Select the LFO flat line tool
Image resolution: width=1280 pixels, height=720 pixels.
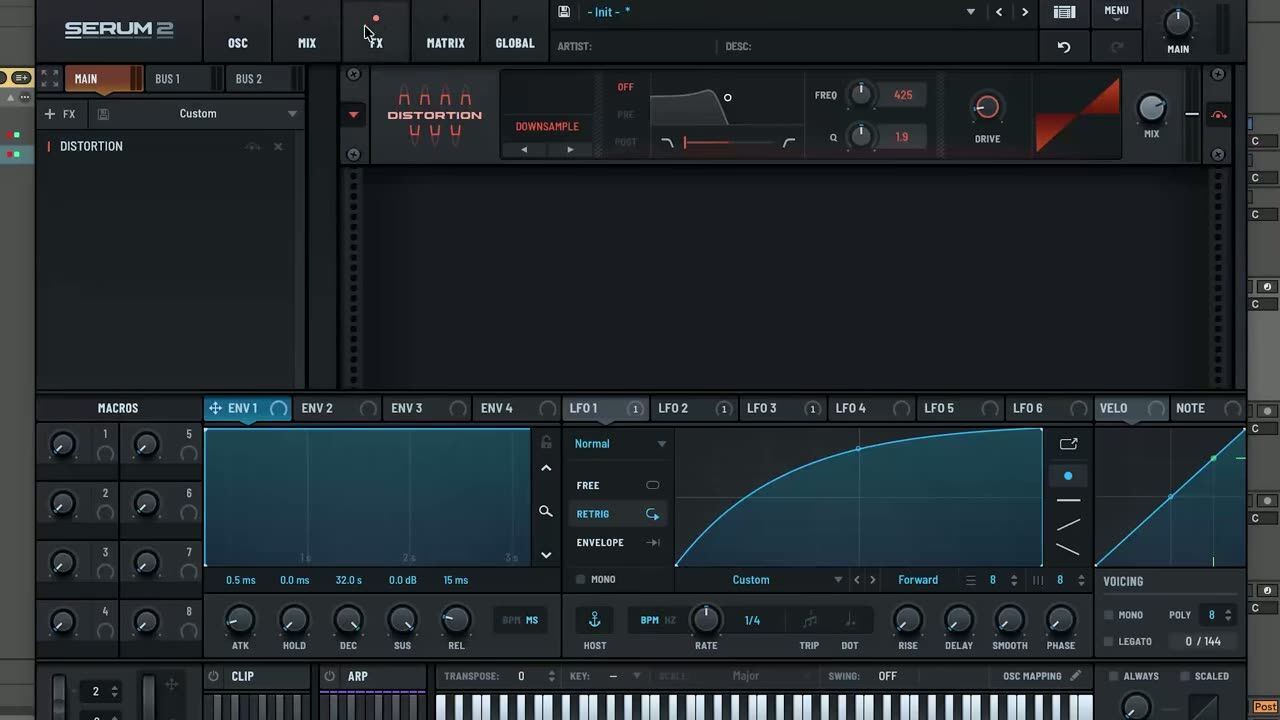(1068, 500)
